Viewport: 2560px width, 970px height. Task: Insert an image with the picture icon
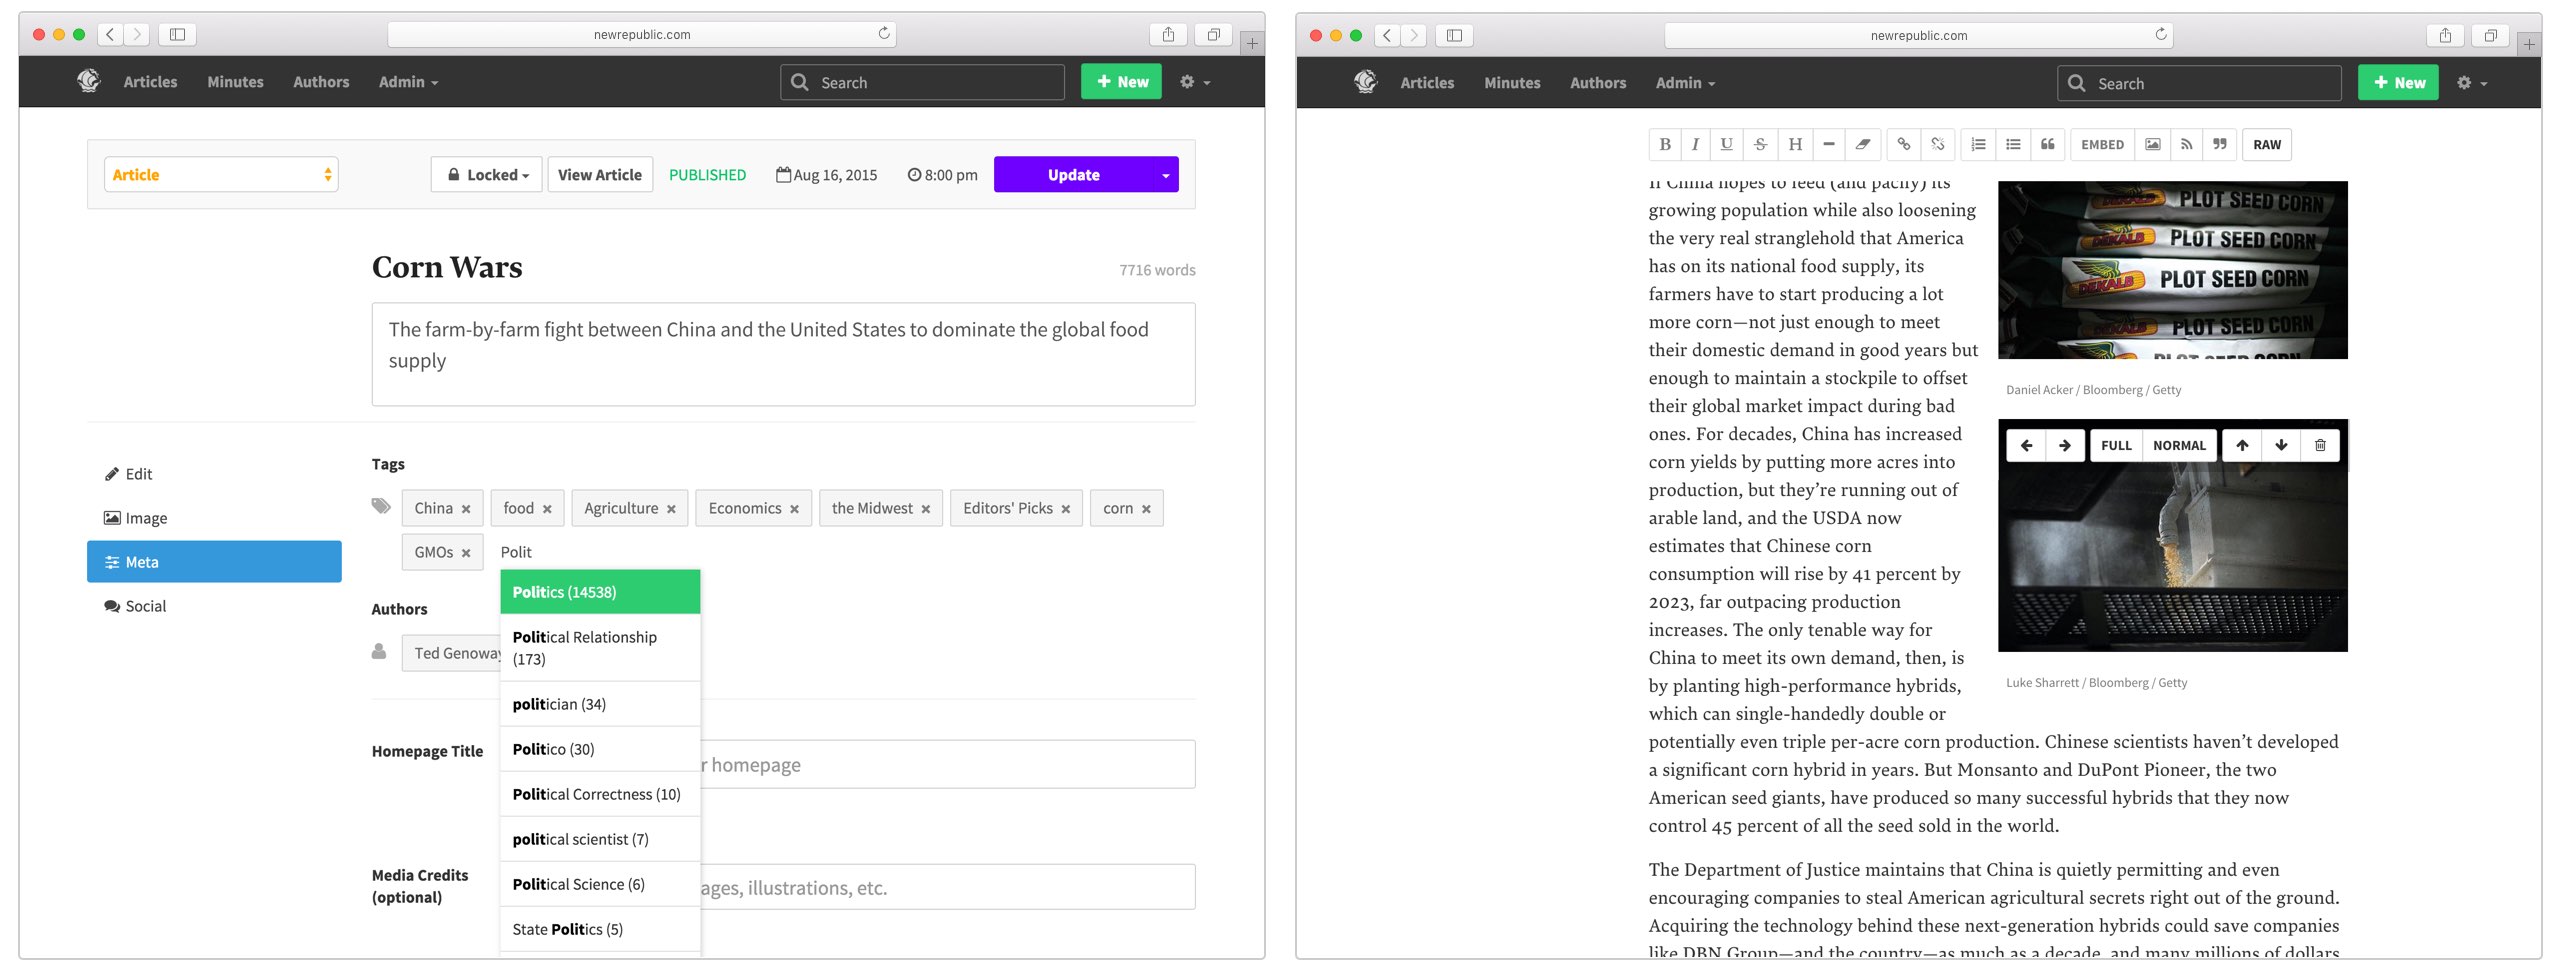coord(2153,144)
